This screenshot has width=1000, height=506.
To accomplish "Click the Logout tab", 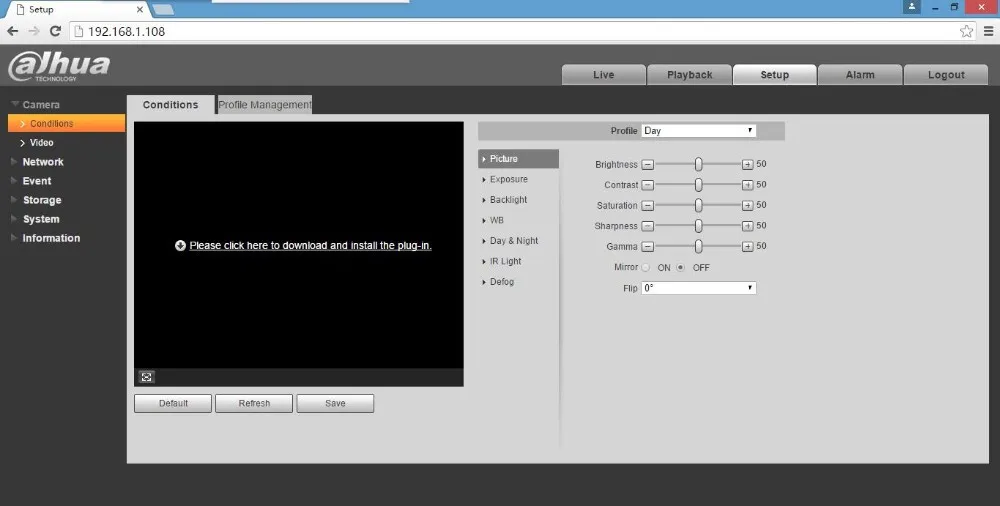I will click(946, 75).
